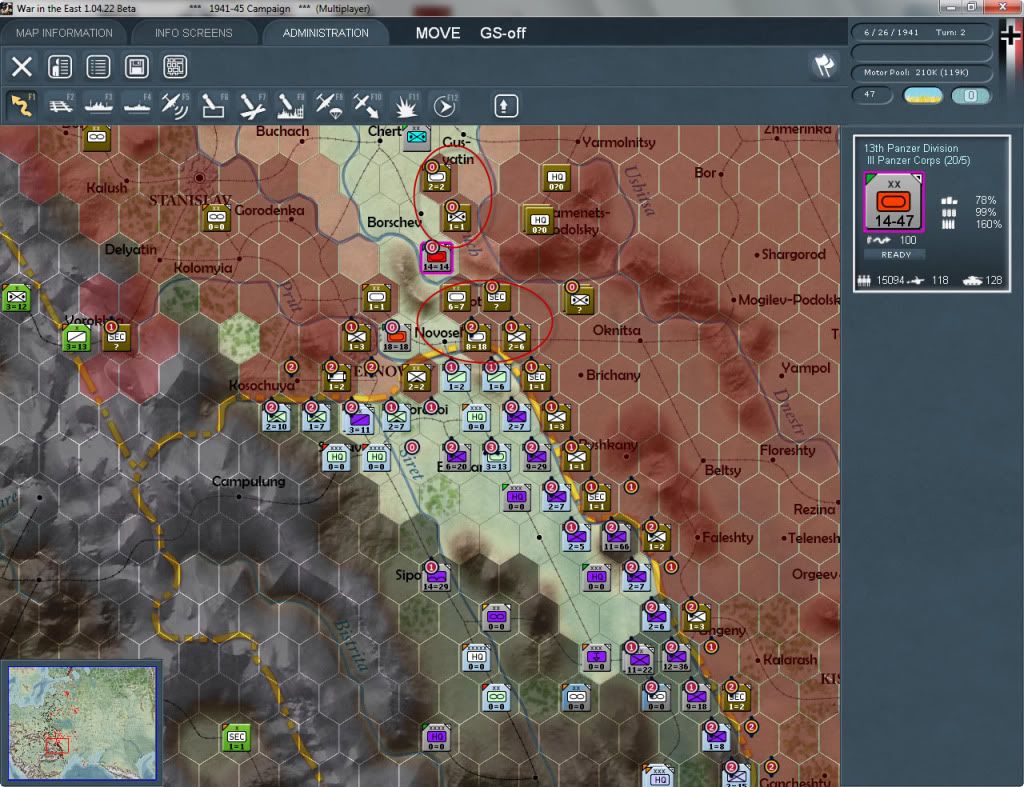Open the options list icon
Screen dimensions: 1024x787
click(x=98, y=67)
